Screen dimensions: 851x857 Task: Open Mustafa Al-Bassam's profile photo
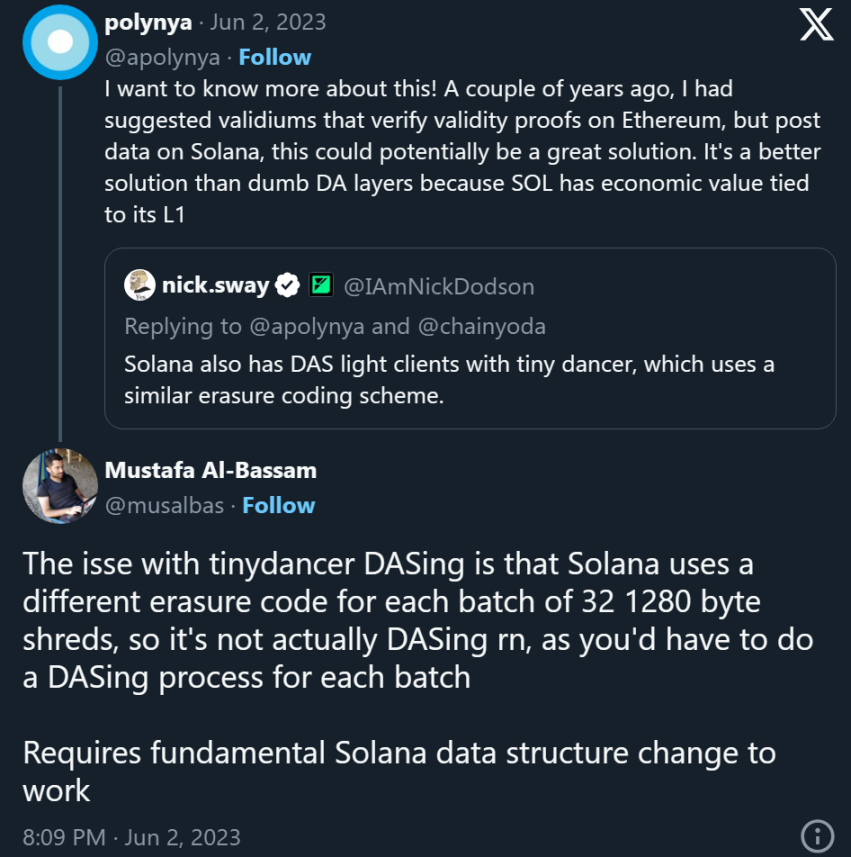pyautogui.click(x=60, y=486)
